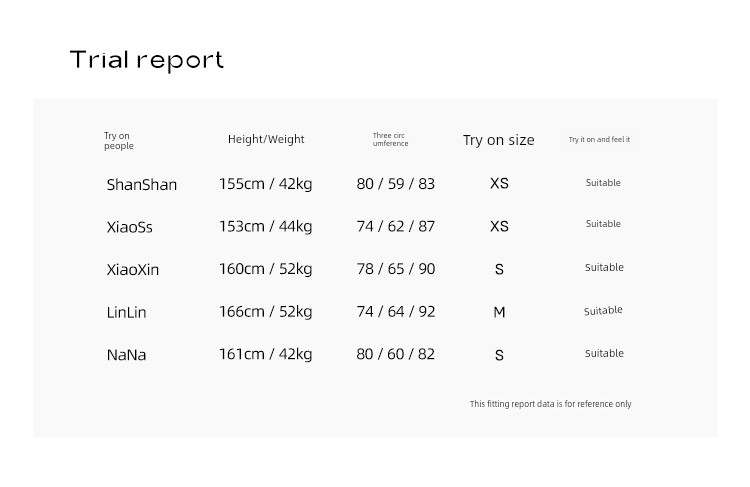The height and width of the screenshot is (487, 750).
Task: Click the "Try on size" header
Action: point(498,140)
